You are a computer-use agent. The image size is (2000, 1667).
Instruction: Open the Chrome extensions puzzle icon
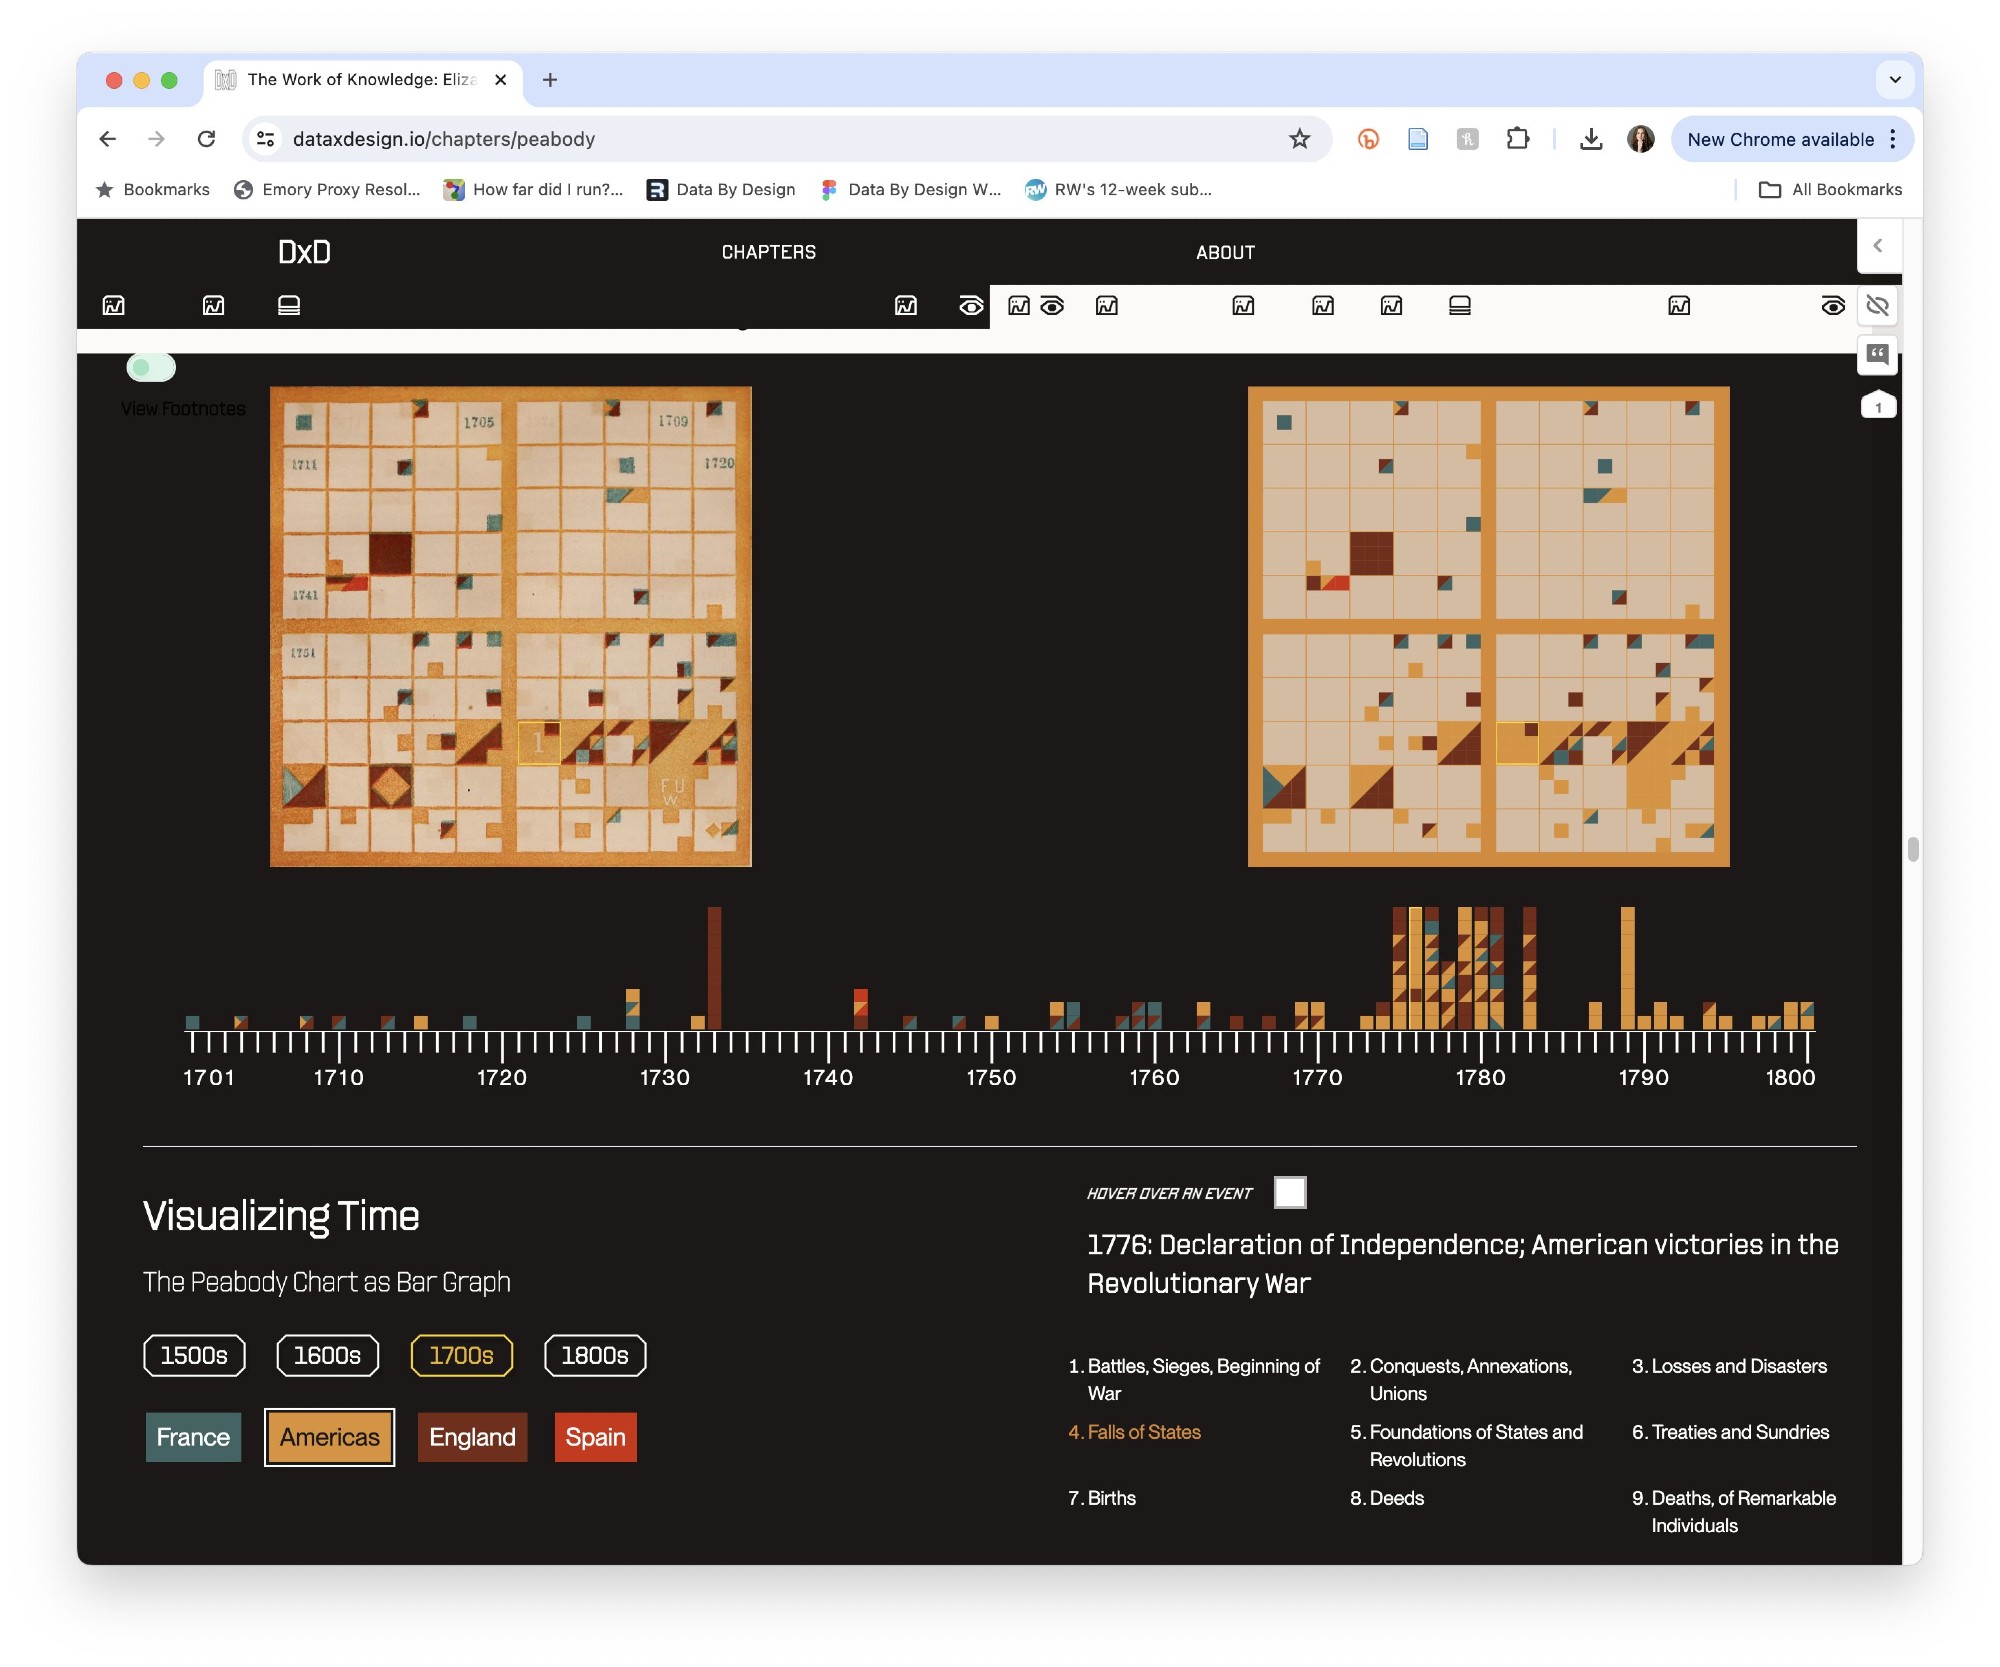pyautogui.click(x=1517, y=139)
